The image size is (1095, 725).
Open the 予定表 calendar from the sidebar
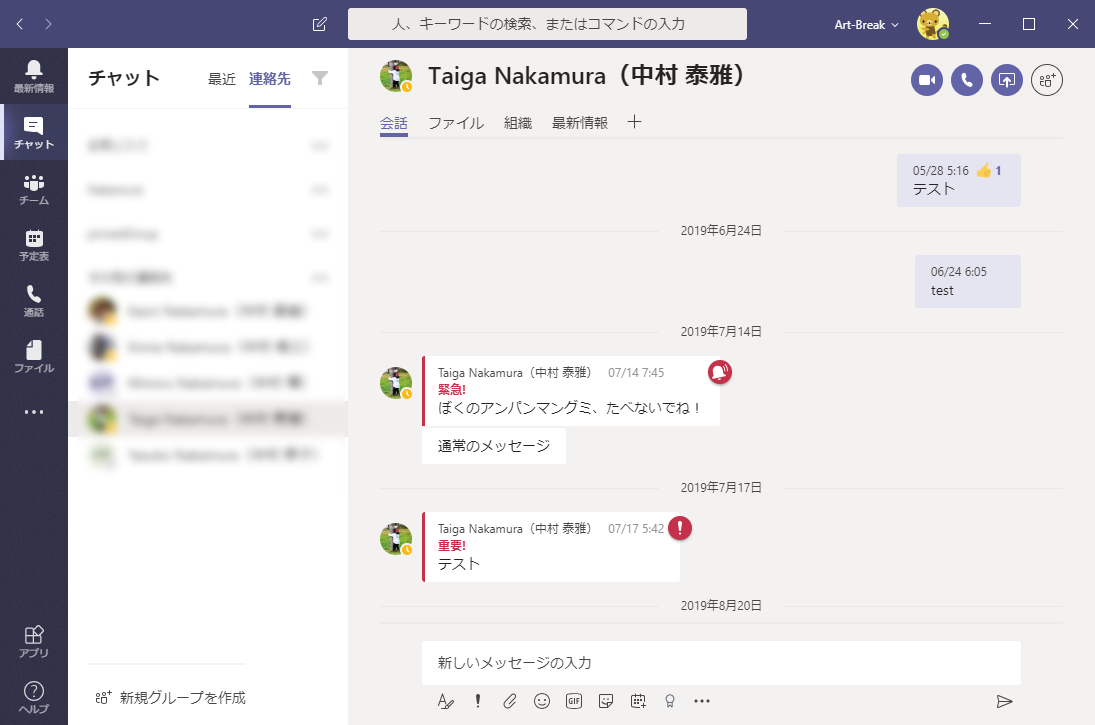[x=33, y=243]
